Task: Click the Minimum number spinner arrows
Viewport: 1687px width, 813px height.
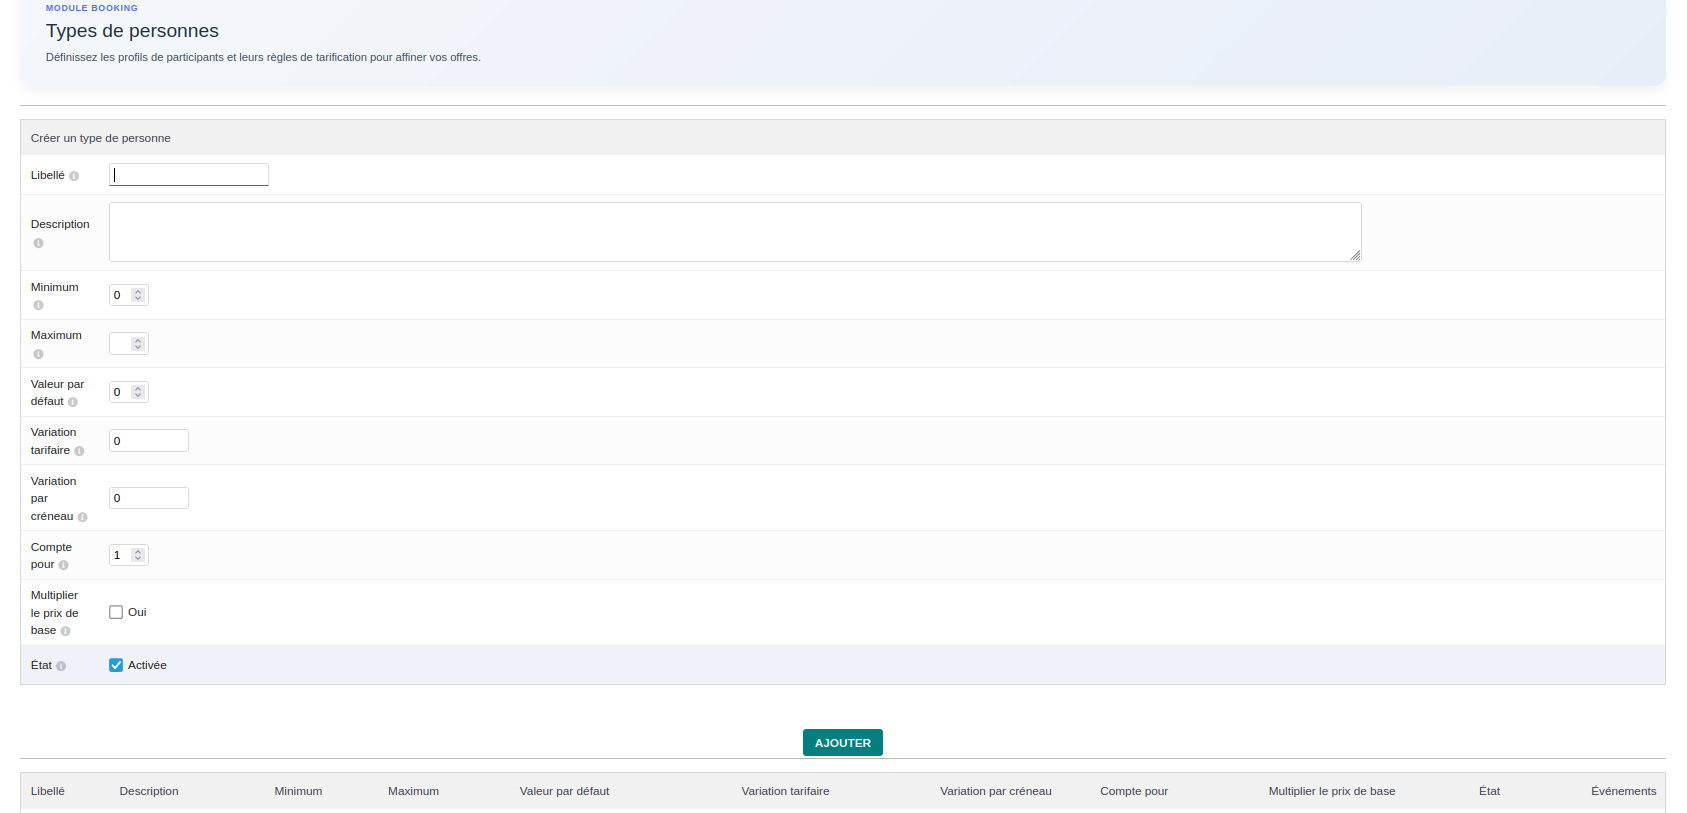Action: coord(138,295)
